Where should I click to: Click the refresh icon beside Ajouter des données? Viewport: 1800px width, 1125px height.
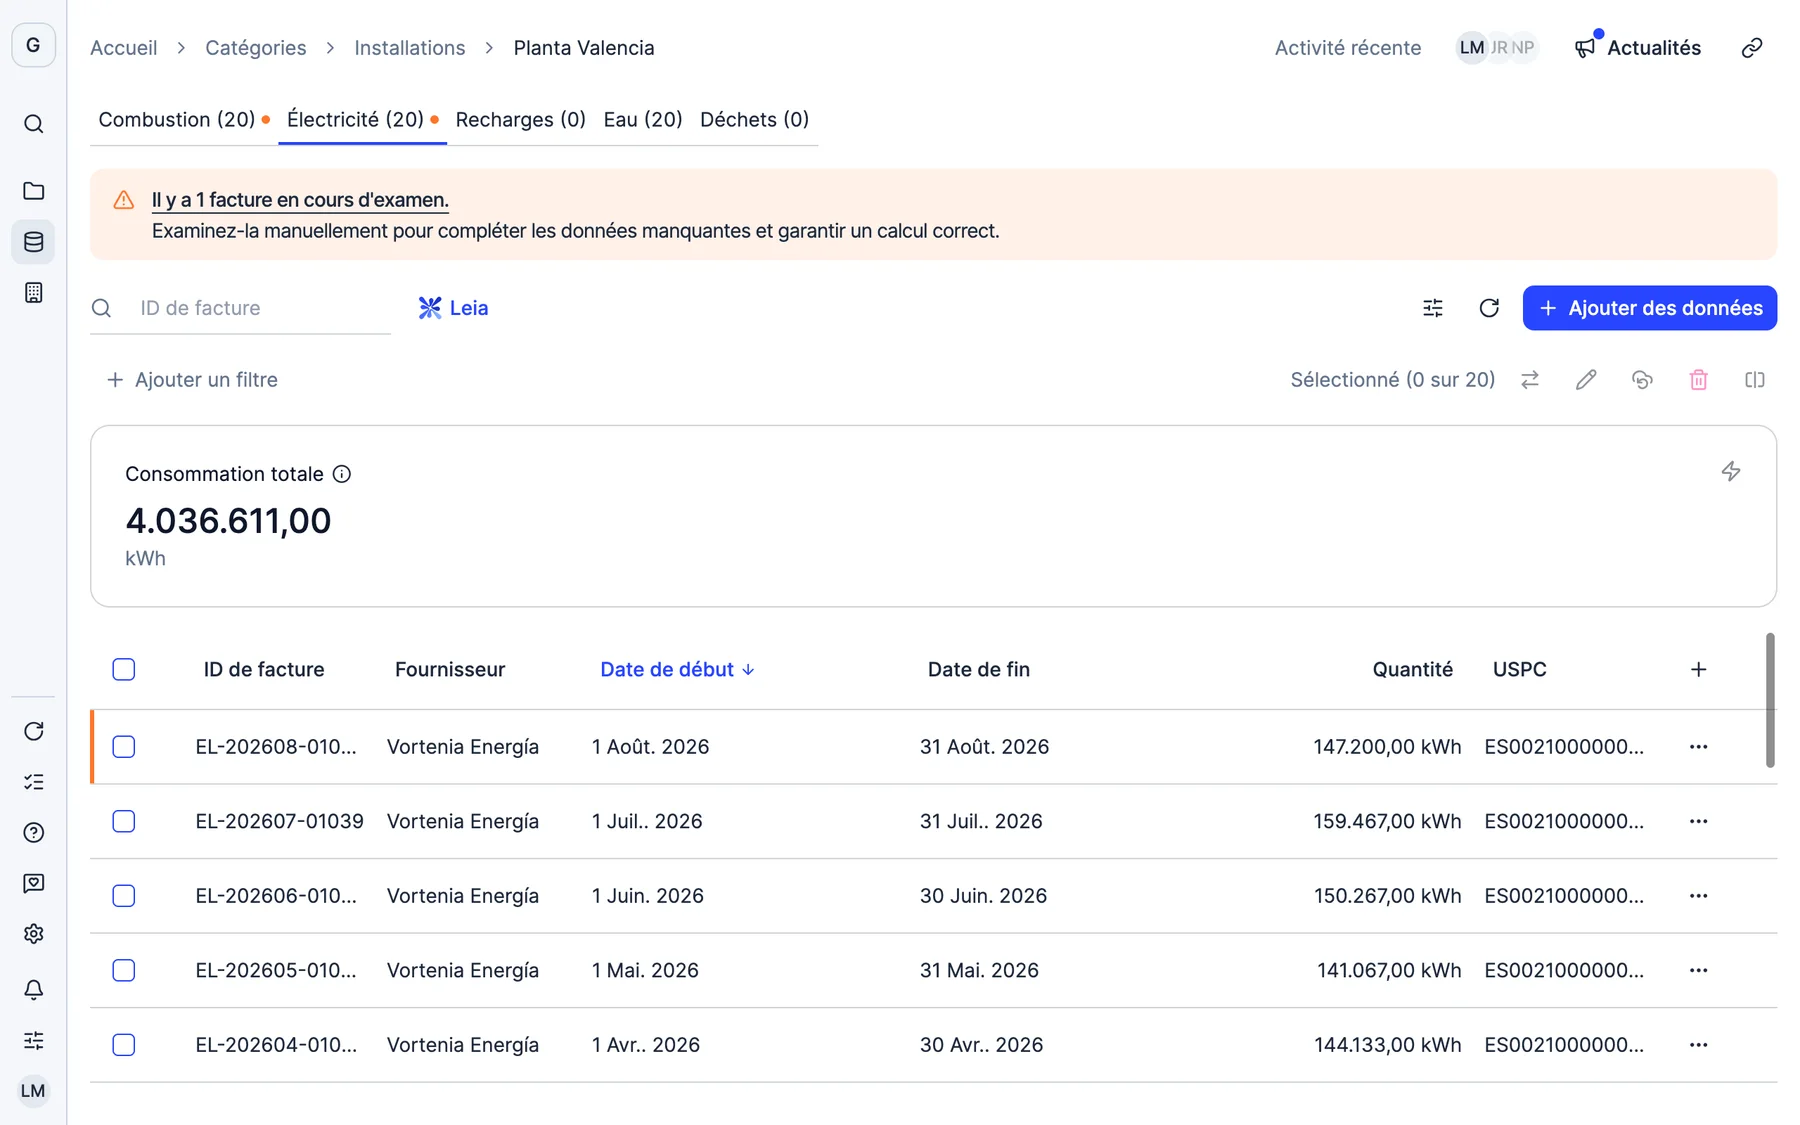click(x=1489, y=308)
